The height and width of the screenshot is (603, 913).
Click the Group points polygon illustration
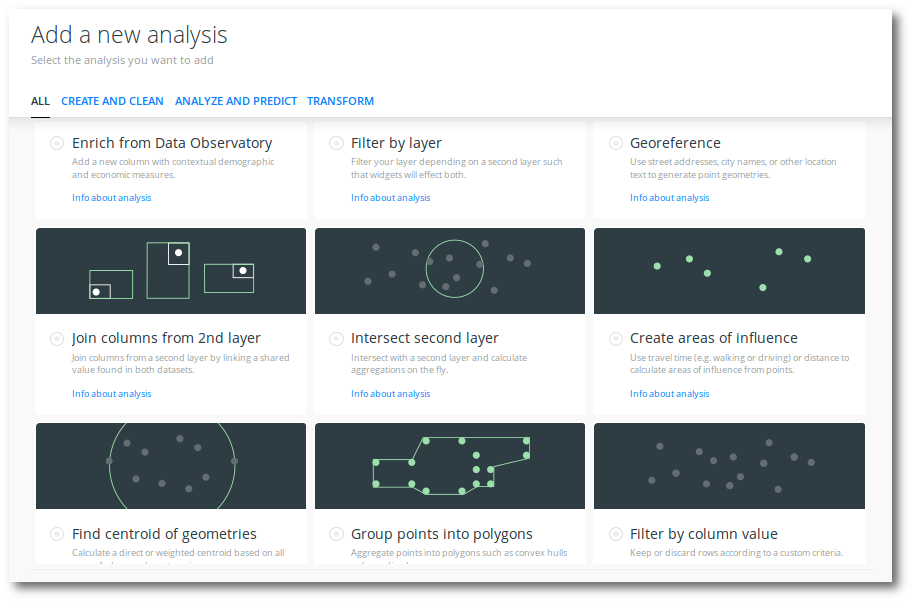[x=450, y=466]
